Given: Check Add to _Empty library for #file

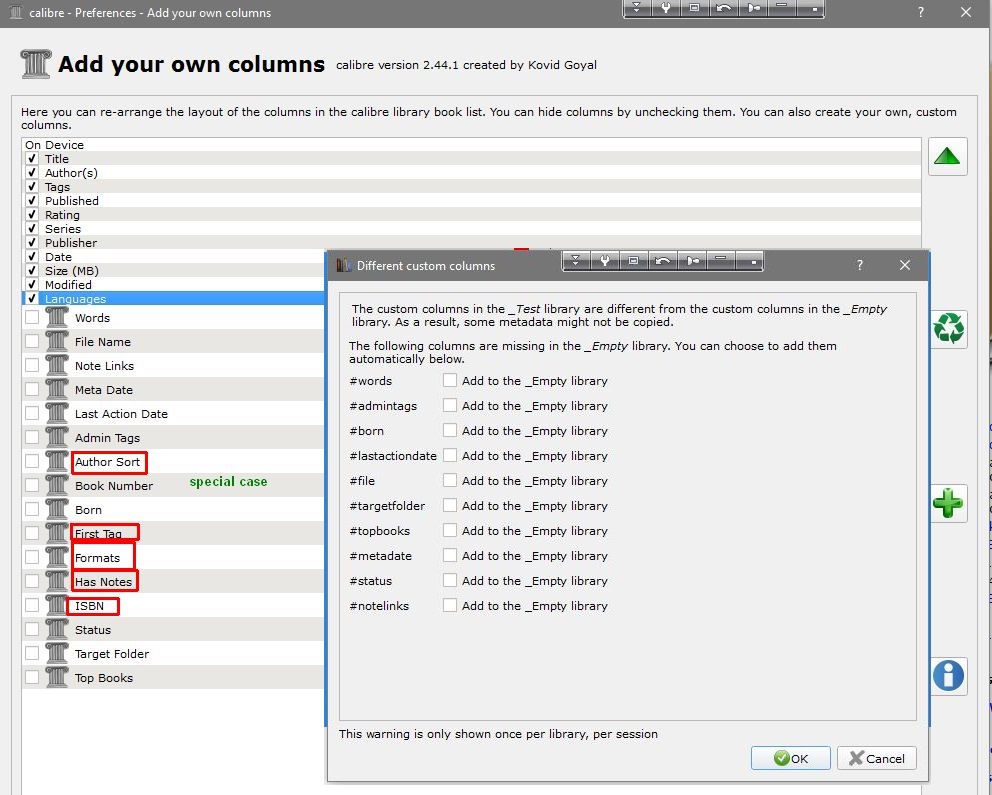Looking at the screenshot, I should tap(450, 480).
